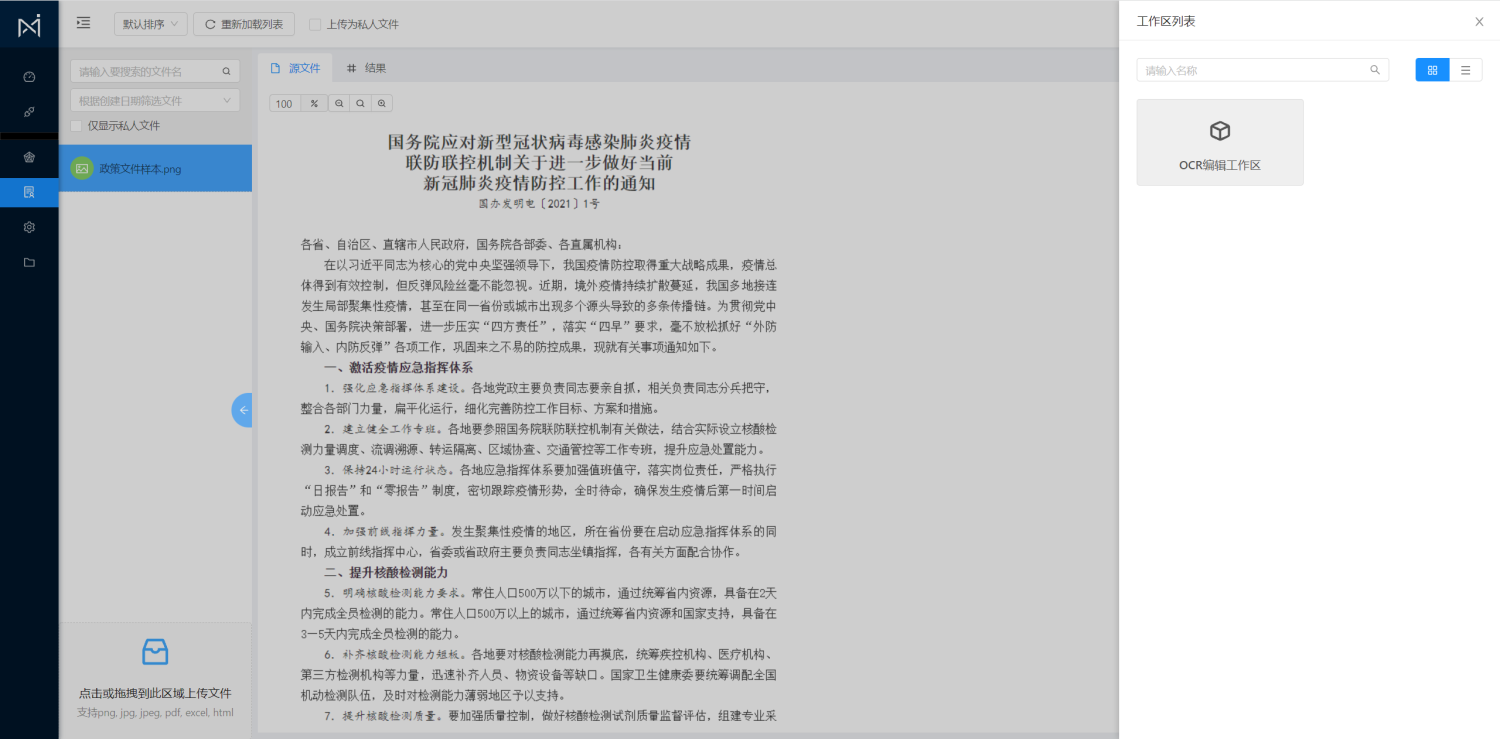Viewport: 1500px width, 739px height.
Task: Click the zoom out magnifier icon
Action: [339, 104]
